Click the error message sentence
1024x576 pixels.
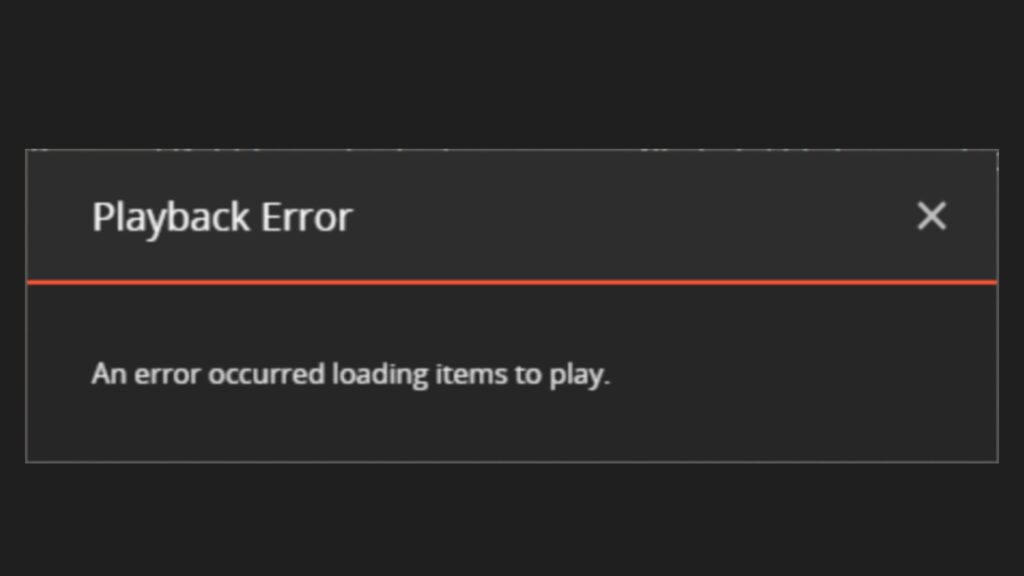pos(351,376)
